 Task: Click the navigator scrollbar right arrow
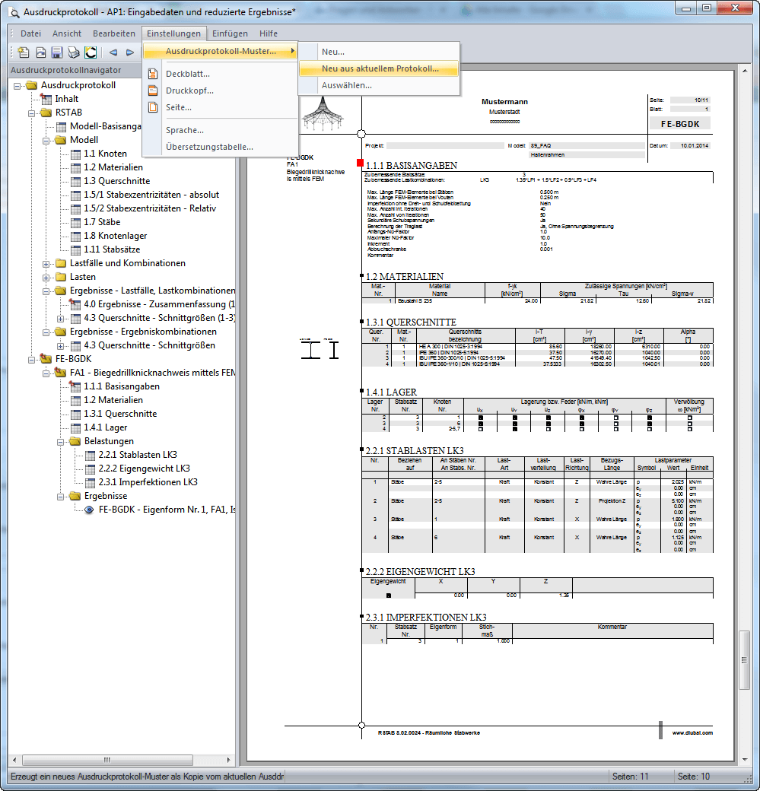point(228,760)
